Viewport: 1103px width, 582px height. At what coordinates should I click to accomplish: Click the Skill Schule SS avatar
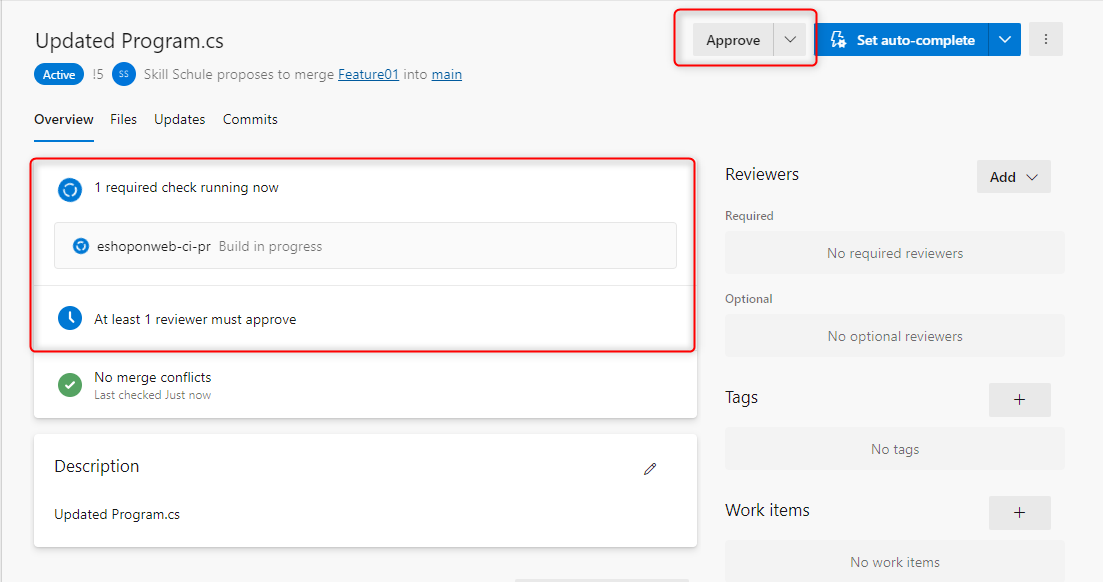tap(123, 74)
